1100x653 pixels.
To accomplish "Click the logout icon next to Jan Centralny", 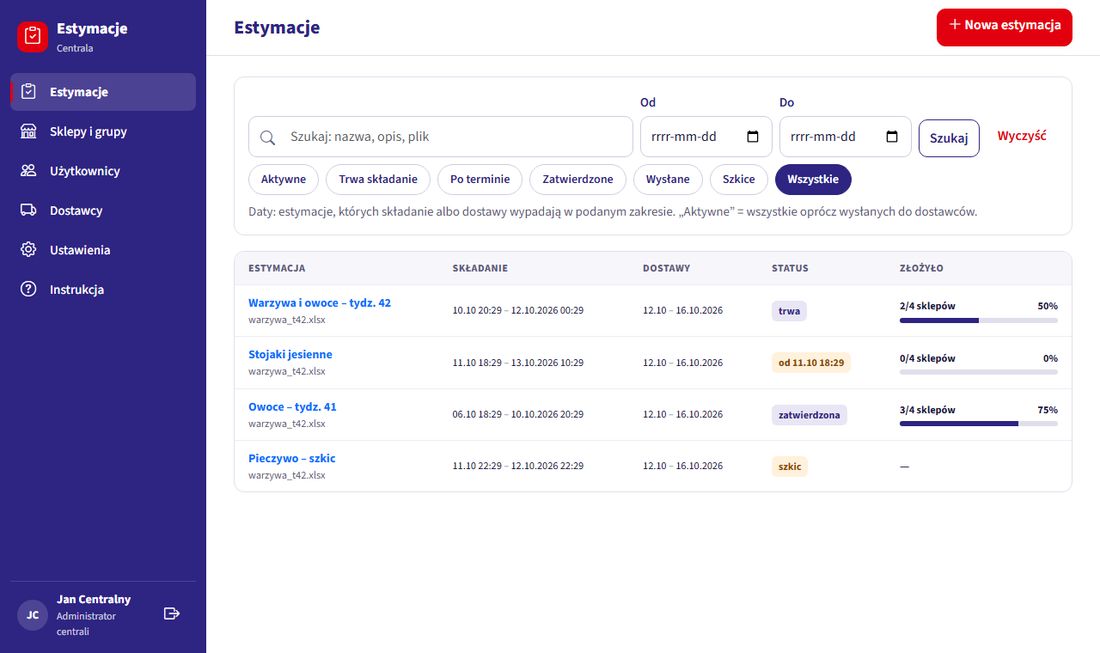I will click(x=171, y=614).
